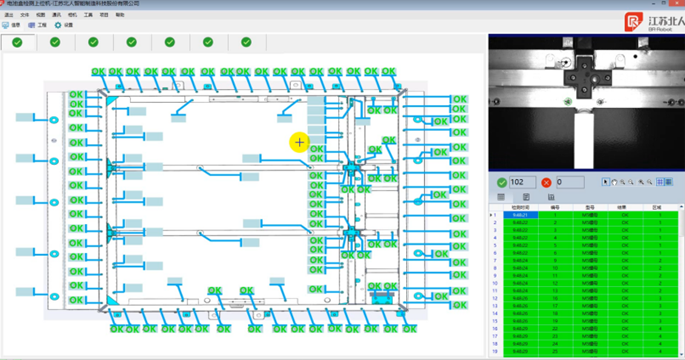Activate the hand pan tool

click(614, 182)
